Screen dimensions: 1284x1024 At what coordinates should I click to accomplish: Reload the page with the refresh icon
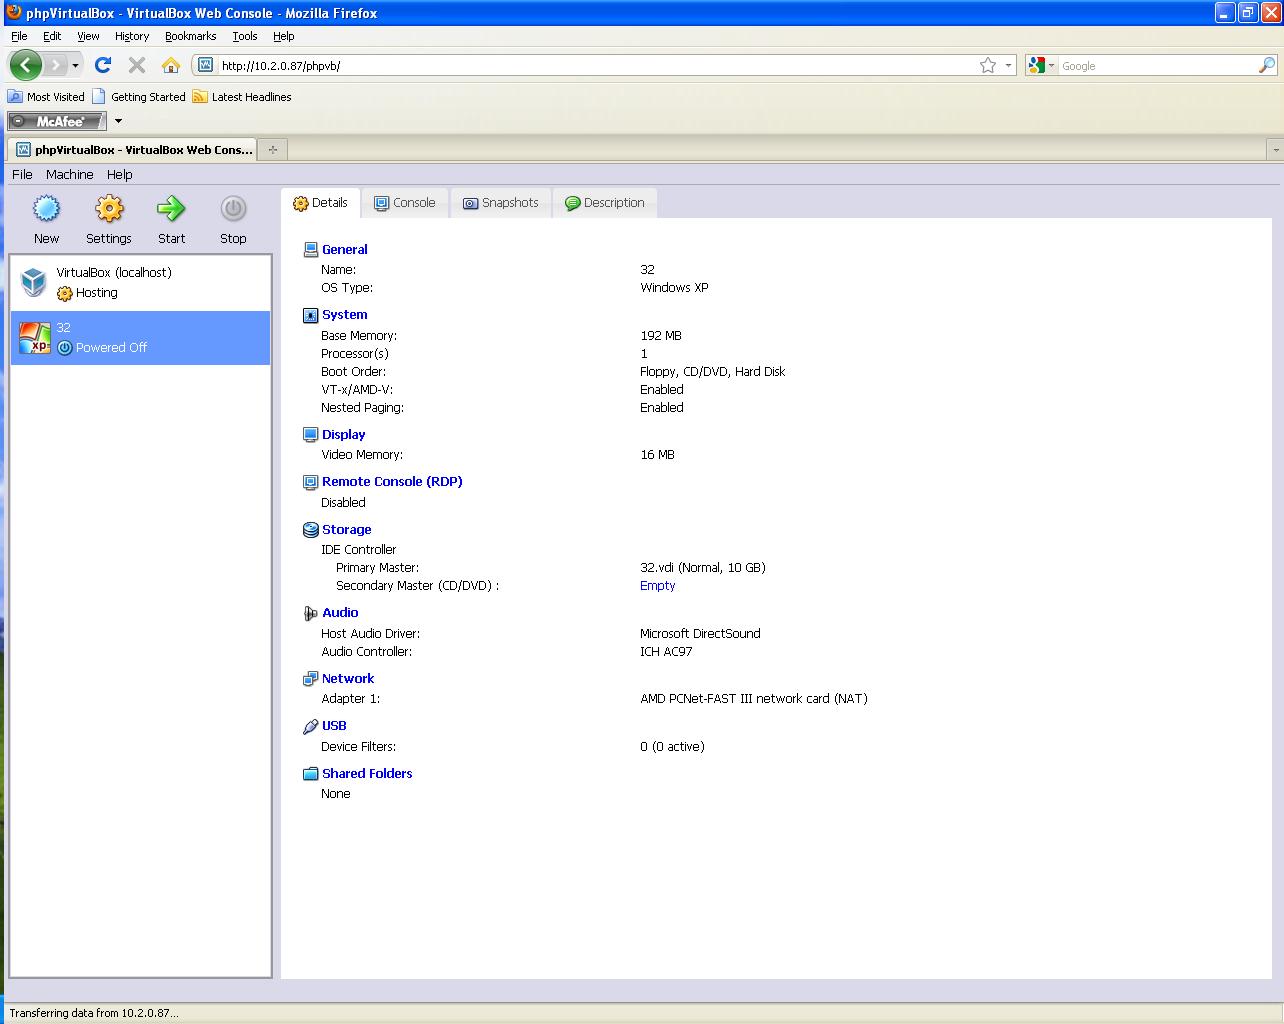[103, 65]
